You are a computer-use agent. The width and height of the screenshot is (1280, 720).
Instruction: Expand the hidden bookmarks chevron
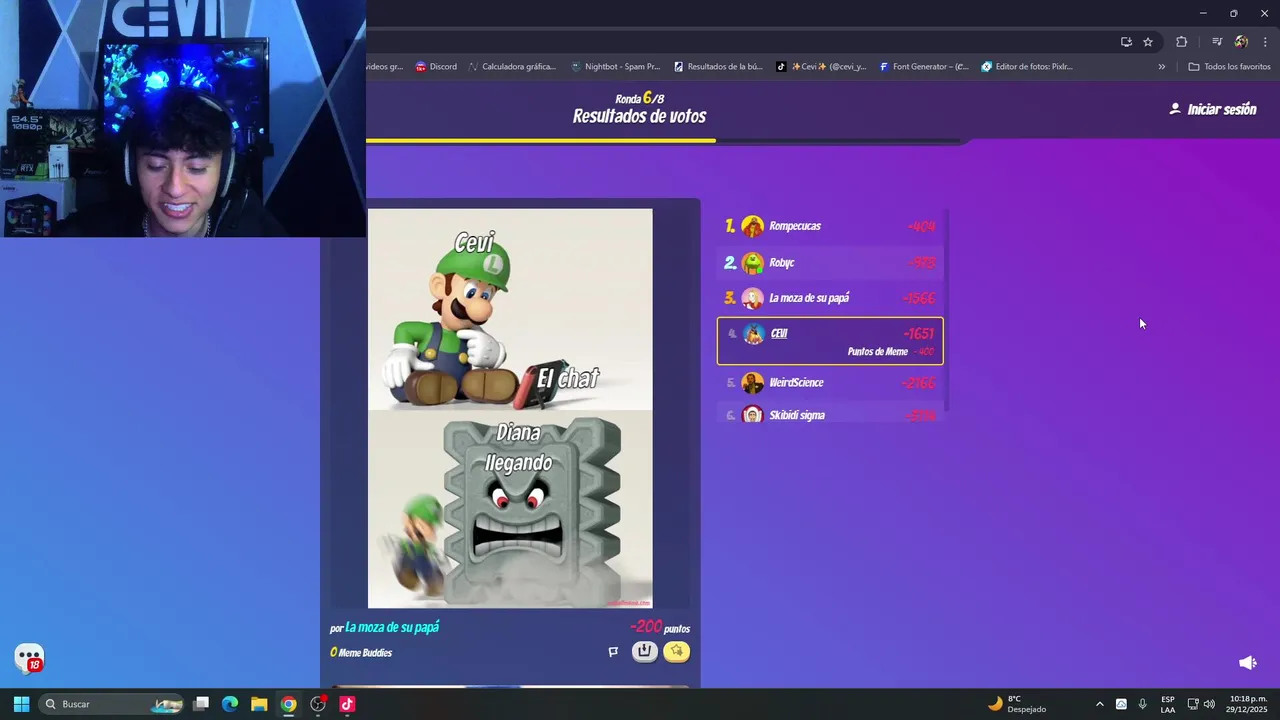(1161, 67)
